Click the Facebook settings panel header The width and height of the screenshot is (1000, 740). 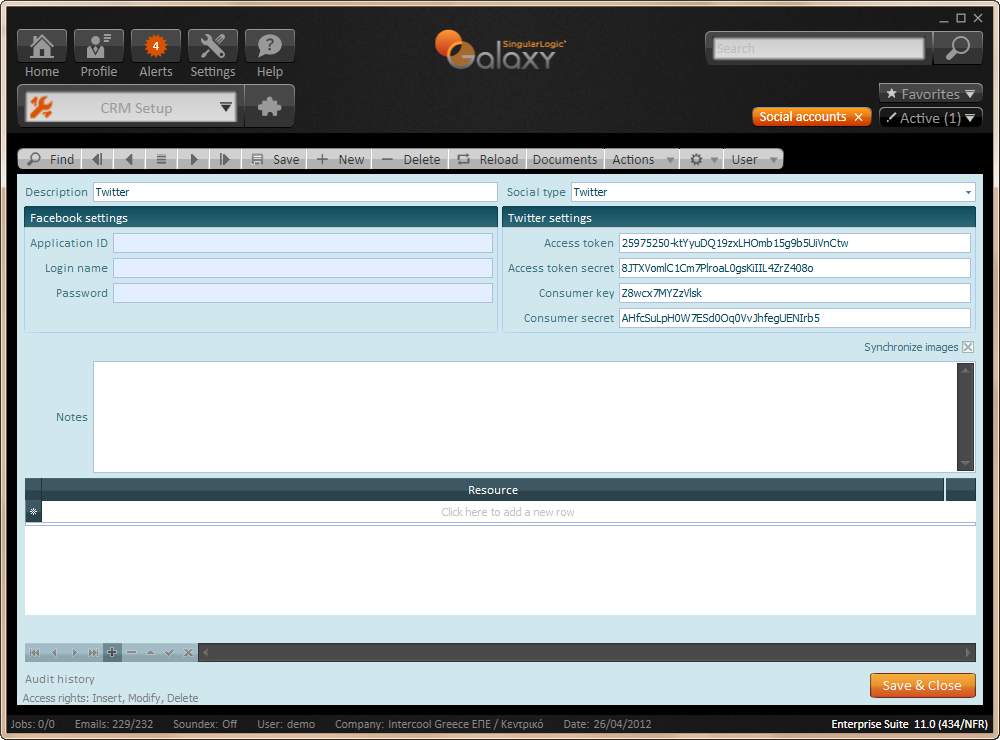(261, 218)
